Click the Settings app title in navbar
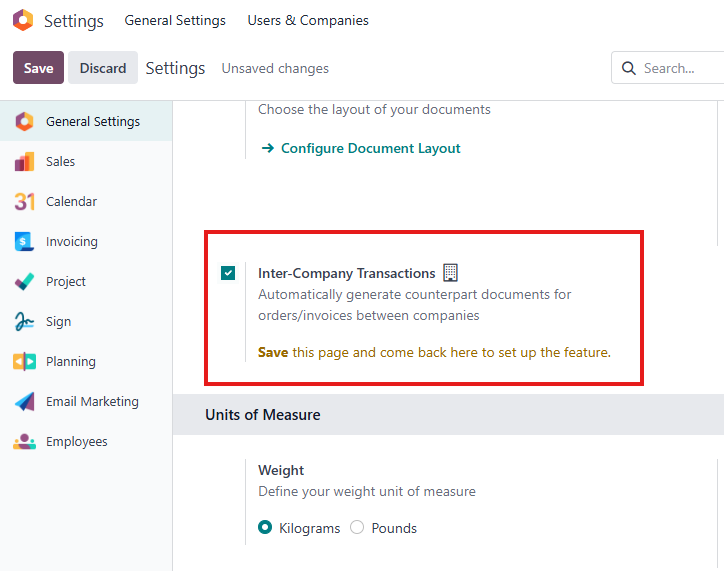This screenshot has width=724, height=571. 74,21
